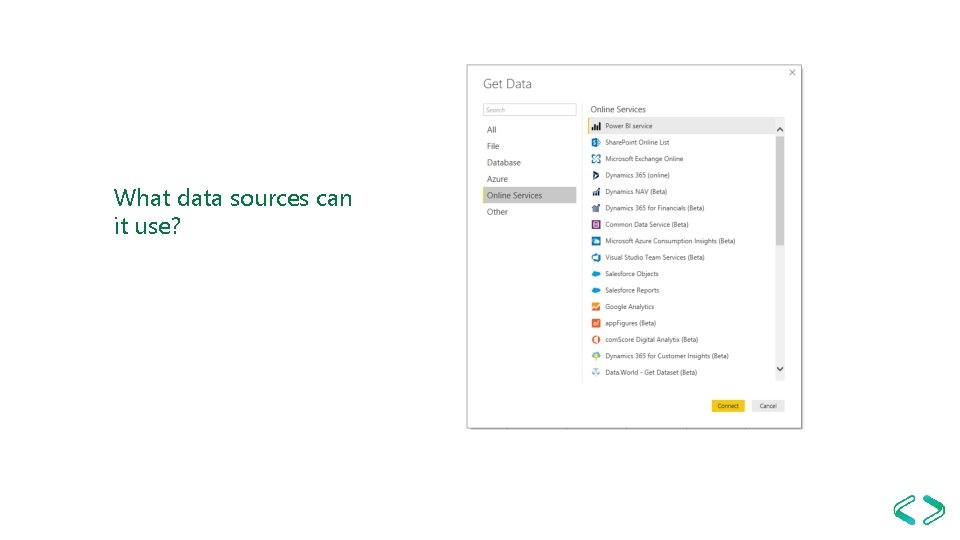Select the All category
Screen dimensions: 960x540
[492, 130]
